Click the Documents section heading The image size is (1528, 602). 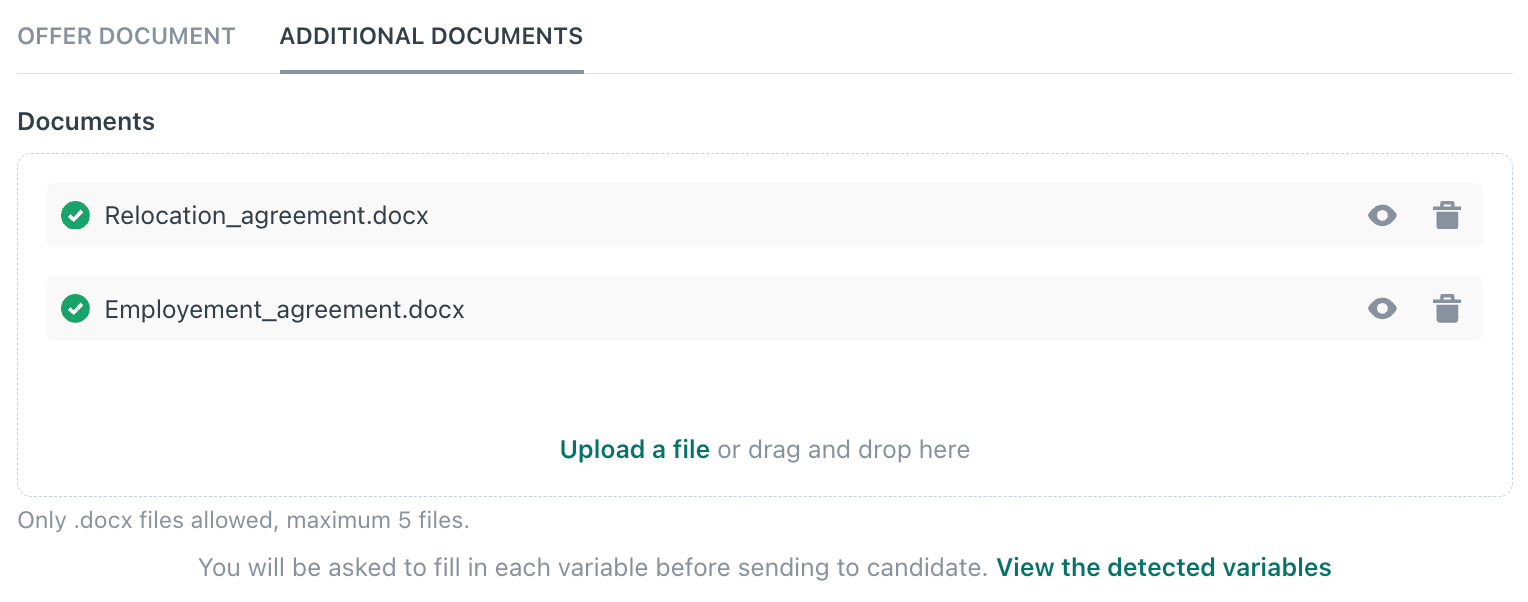tap(86, 121)
